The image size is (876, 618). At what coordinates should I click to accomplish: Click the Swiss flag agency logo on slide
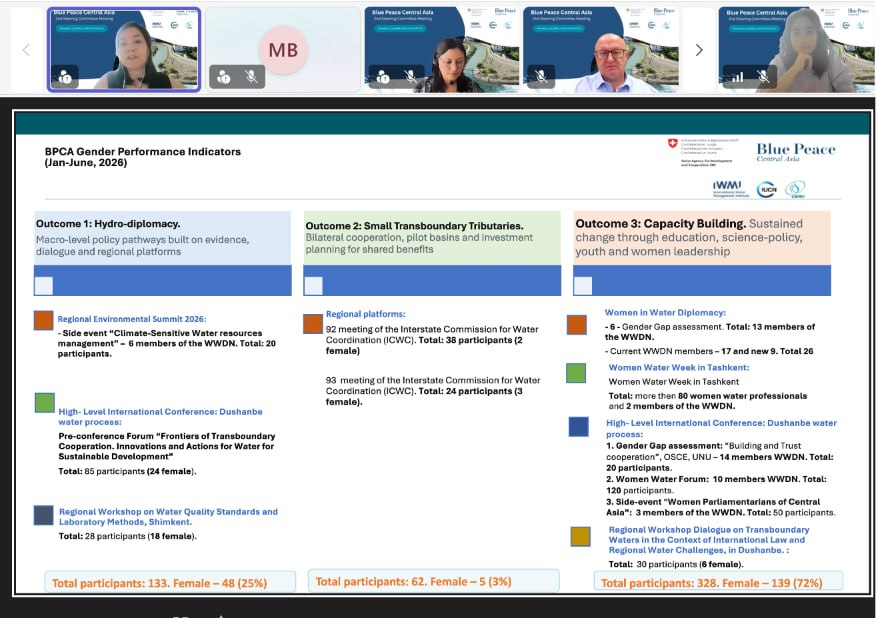(703, 152)
